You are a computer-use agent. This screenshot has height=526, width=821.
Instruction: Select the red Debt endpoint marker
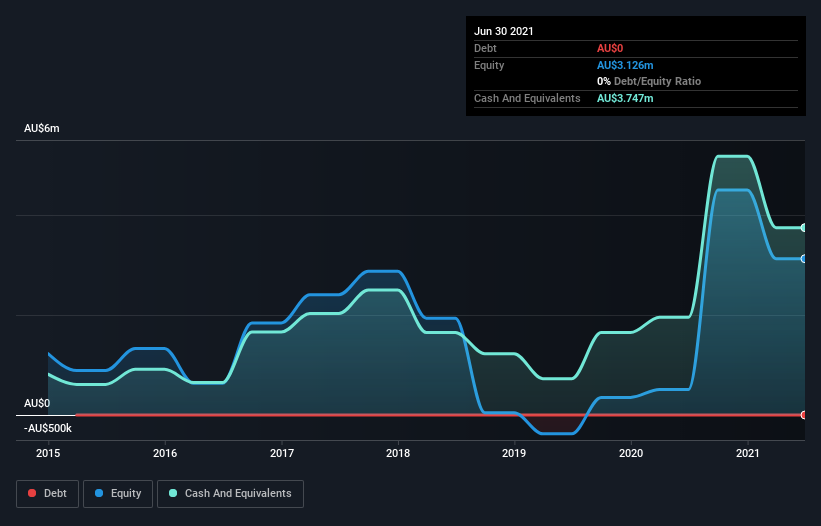click(x=804, y=415)
